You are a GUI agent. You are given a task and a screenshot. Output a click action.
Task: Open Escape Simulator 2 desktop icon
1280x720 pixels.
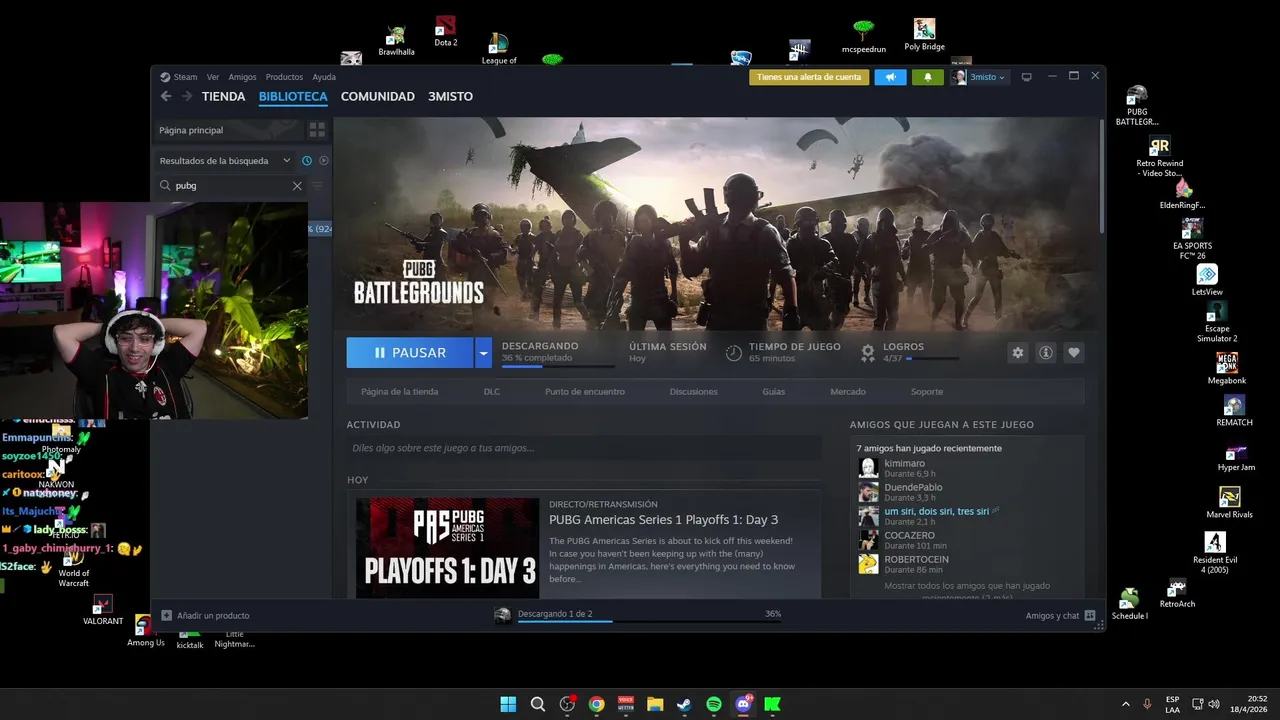click(x=1217, y=322)
